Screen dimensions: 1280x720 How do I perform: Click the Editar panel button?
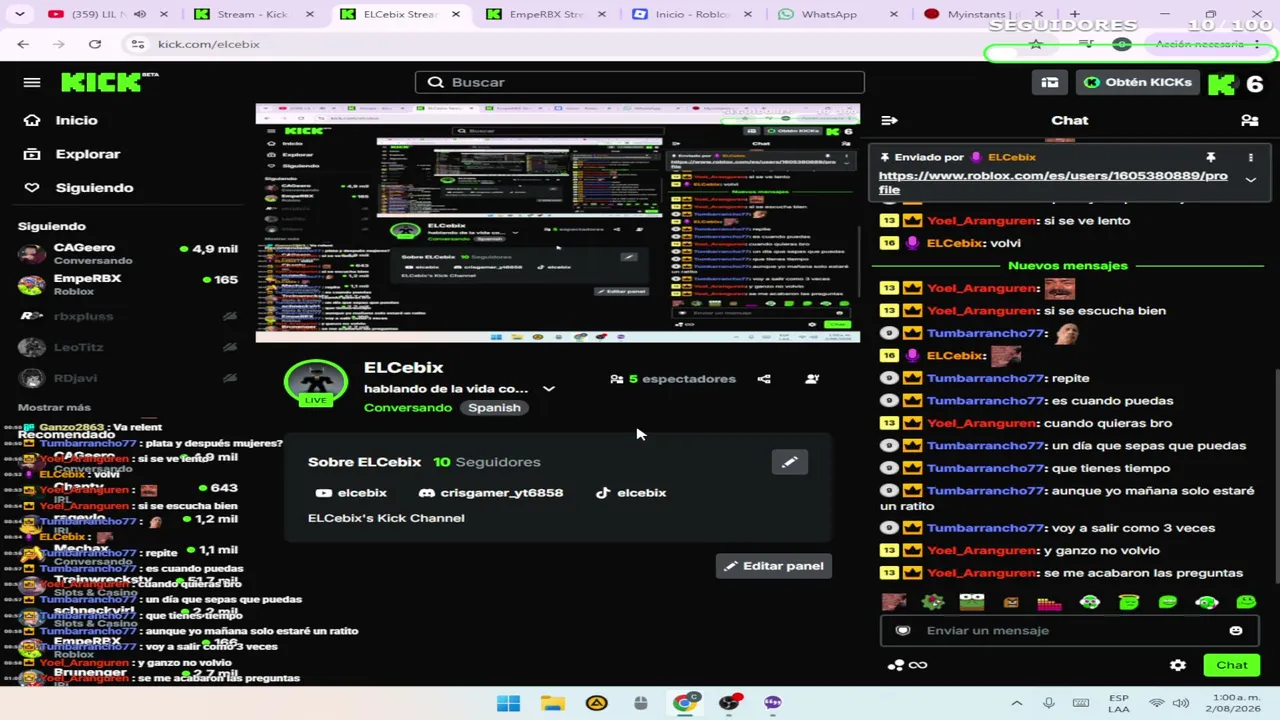[x=773, y=566]
